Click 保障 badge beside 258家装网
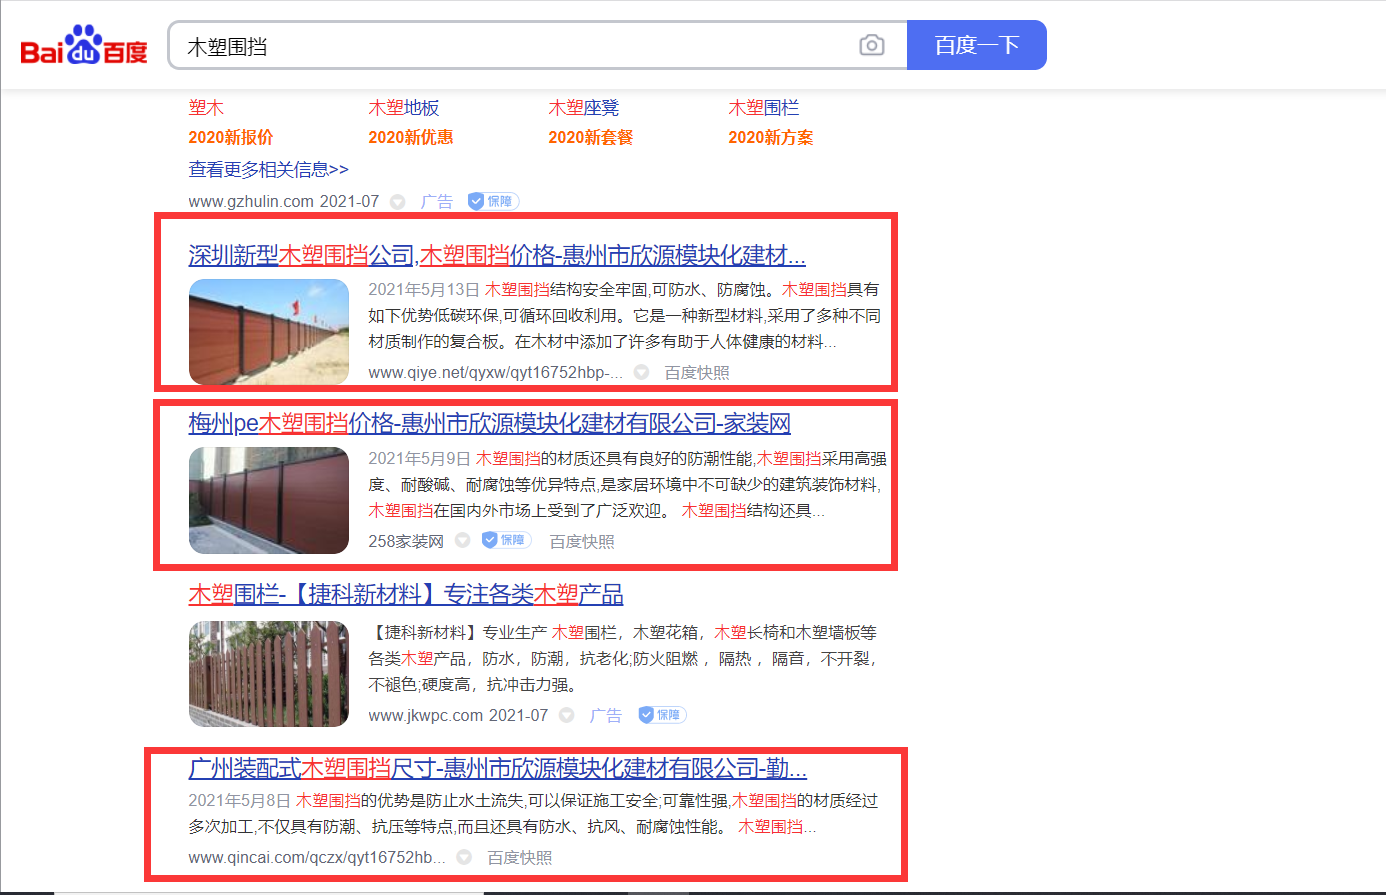This screenshot has width=1386, height=895. pyautogui.click(x=507, y=540)
